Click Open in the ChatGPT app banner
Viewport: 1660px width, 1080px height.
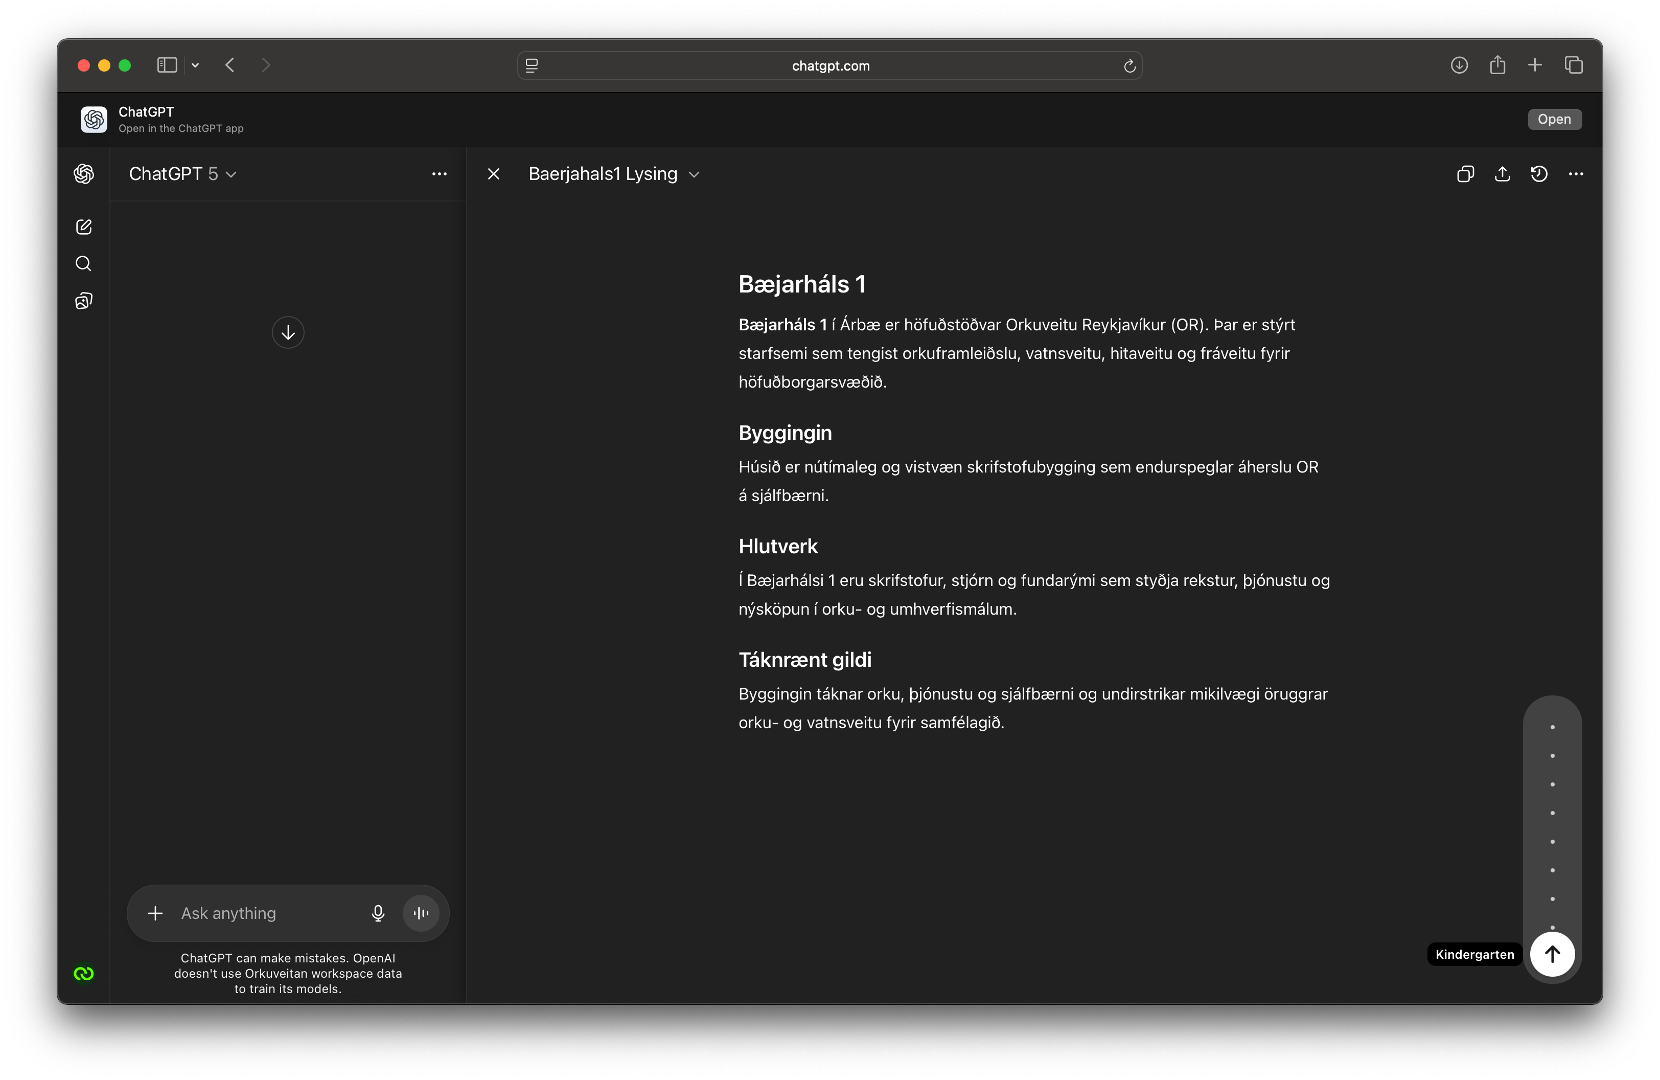click(x=1554, y=119)
